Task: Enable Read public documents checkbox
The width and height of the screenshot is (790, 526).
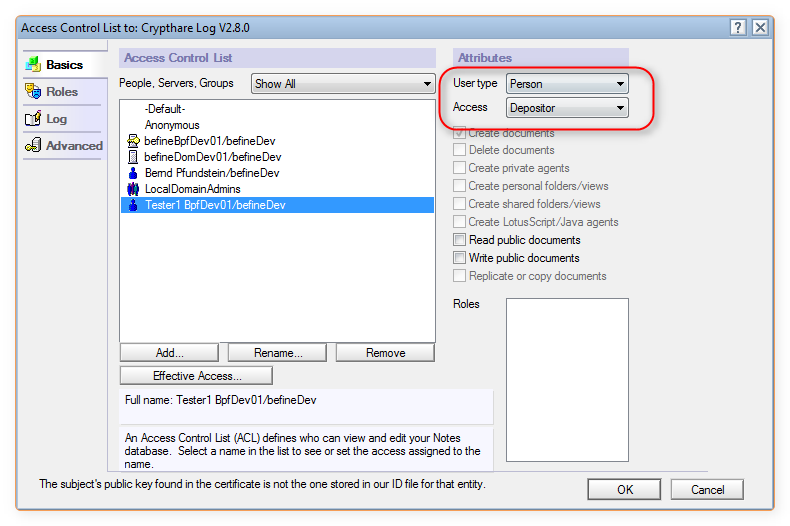Action: pos(459,240)
